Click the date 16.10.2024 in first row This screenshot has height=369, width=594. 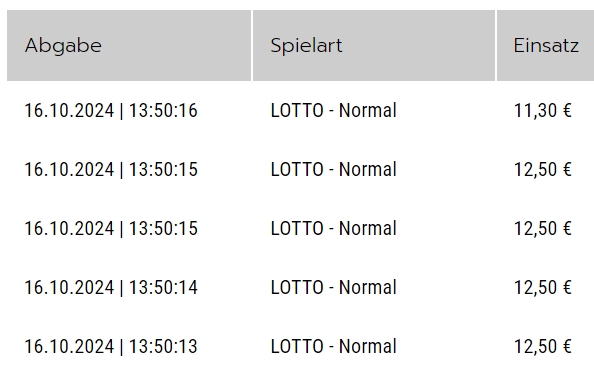pos(69,111)
